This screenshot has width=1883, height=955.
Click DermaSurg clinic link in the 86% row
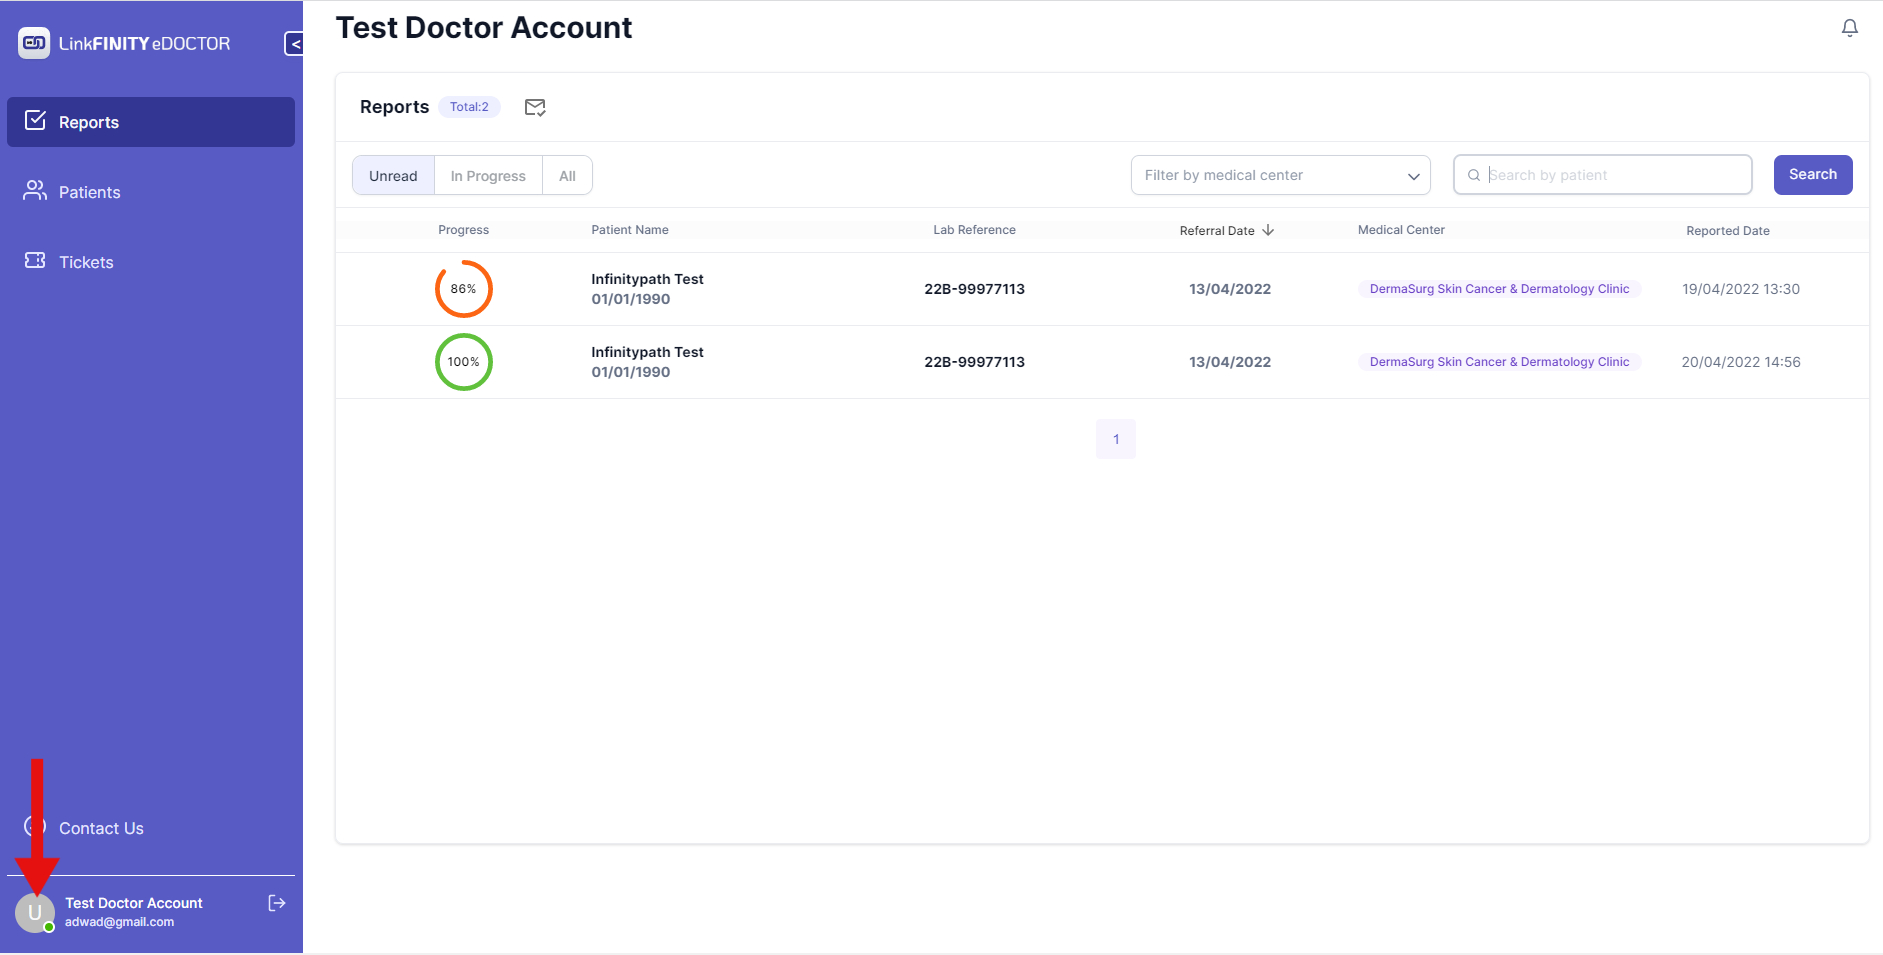(x=1498, y=289)
